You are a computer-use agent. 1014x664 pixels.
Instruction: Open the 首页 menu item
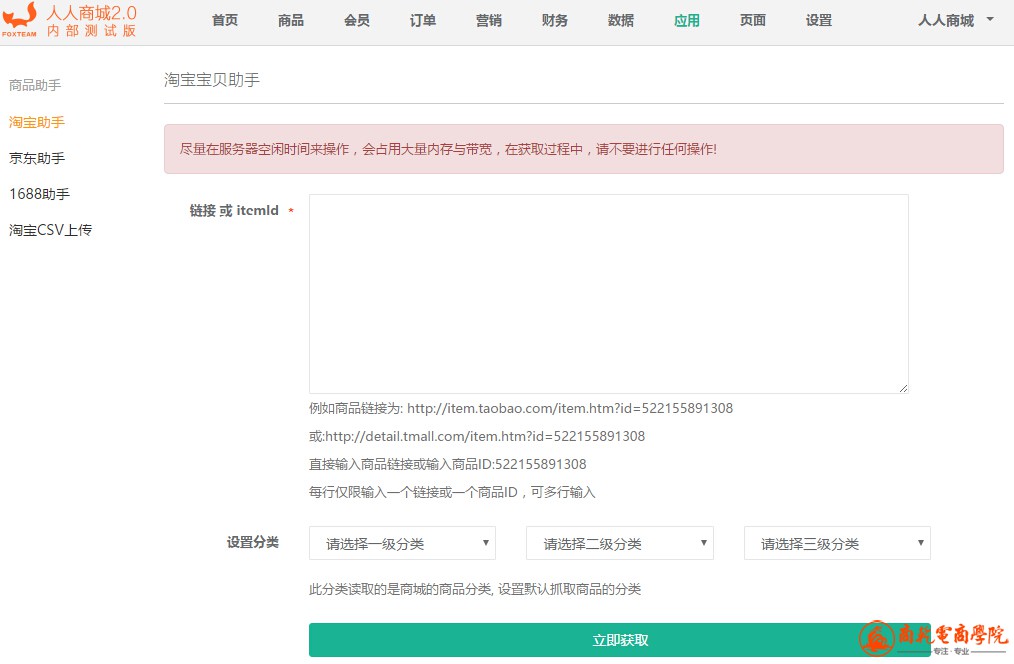pyautogui.click(x=225, y=21)
